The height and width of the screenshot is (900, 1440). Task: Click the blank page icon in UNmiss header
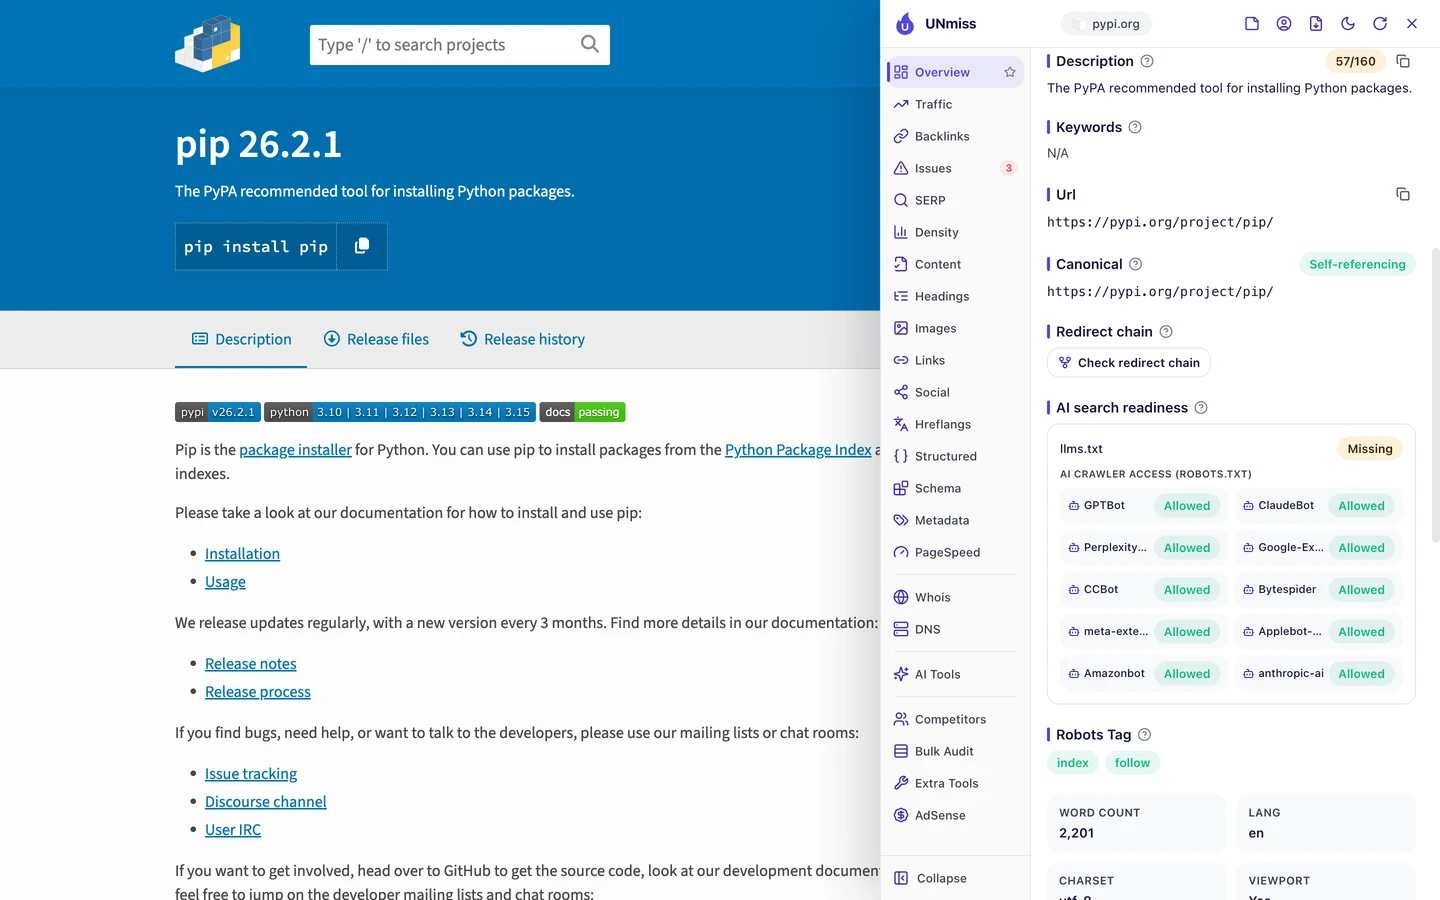pyautogui.click(x=1252, y=24)
